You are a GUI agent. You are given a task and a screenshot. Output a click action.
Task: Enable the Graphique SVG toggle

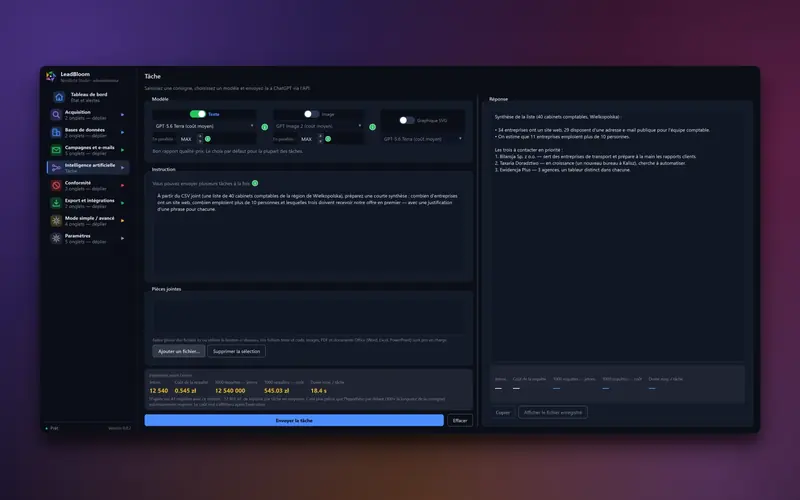pos(407,120)
